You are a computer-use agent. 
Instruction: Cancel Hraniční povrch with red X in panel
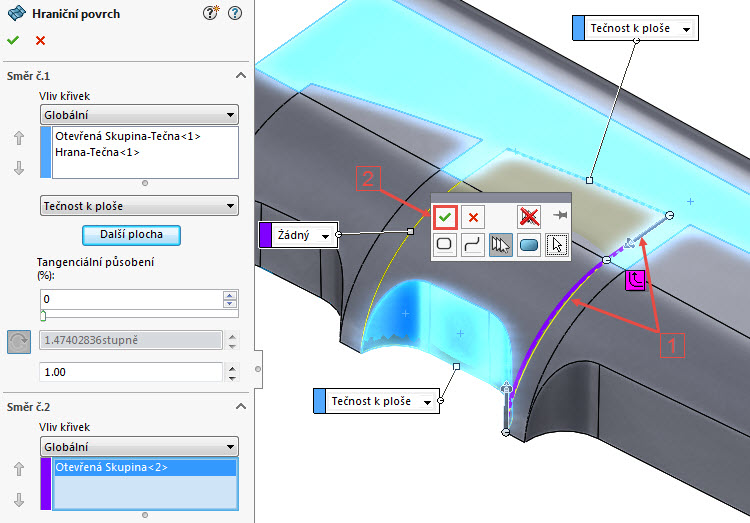(41, 41)
